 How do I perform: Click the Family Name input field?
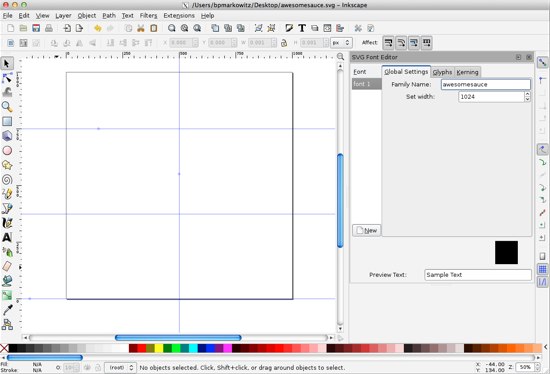point(485,84)
